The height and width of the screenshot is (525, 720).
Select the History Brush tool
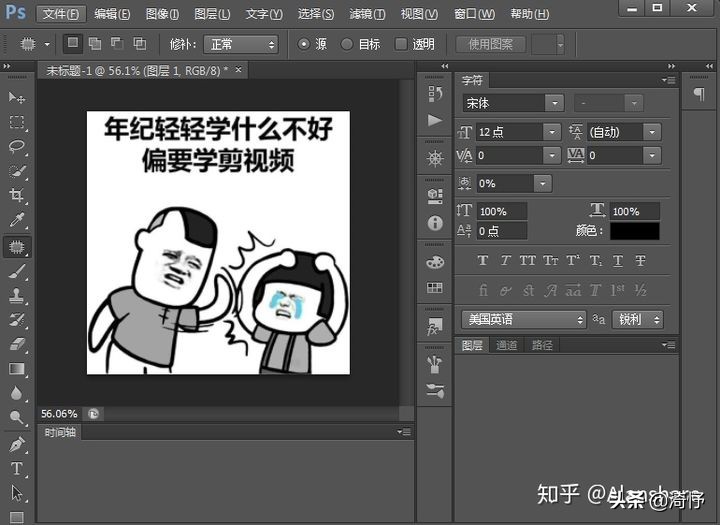point(17,320)
